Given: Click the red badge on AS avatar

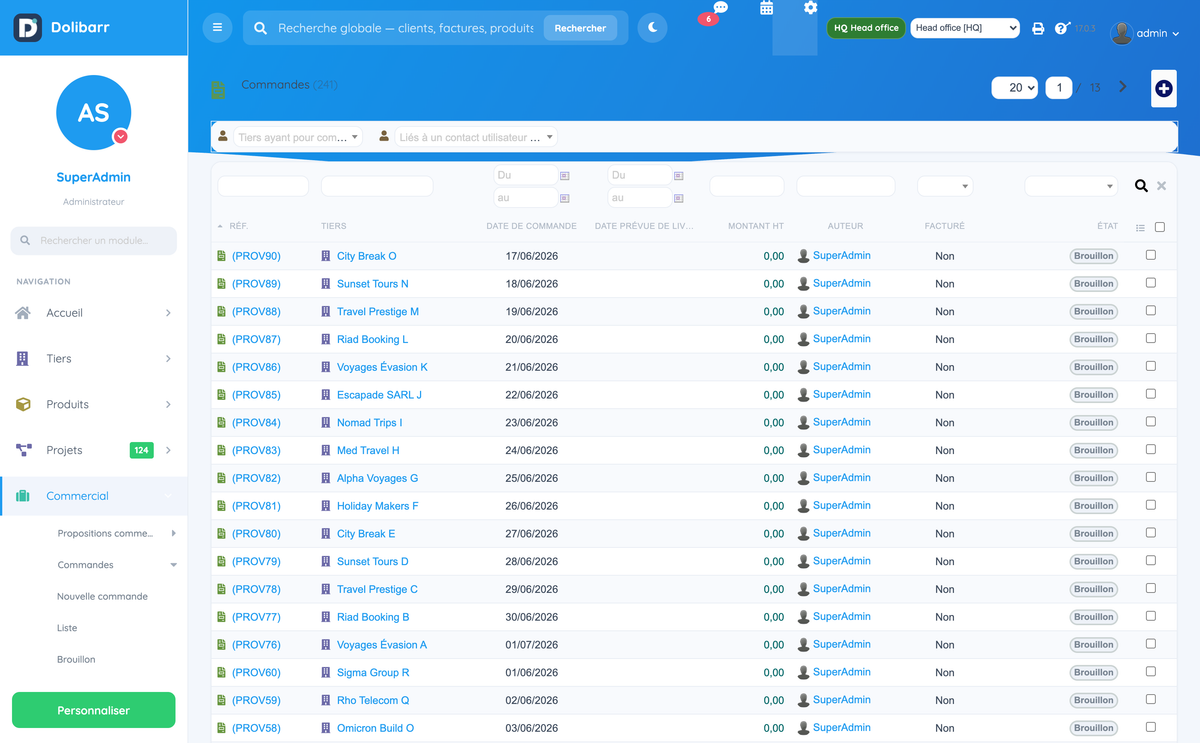Looking at the screenshot, I should coord(120,136).
